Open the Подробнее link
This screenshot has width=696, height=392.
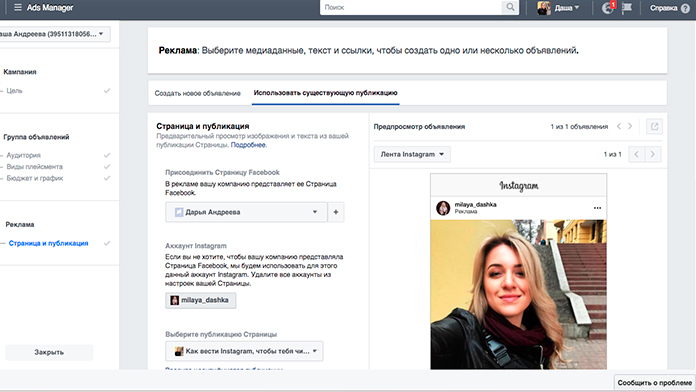(x=248, y=145)
